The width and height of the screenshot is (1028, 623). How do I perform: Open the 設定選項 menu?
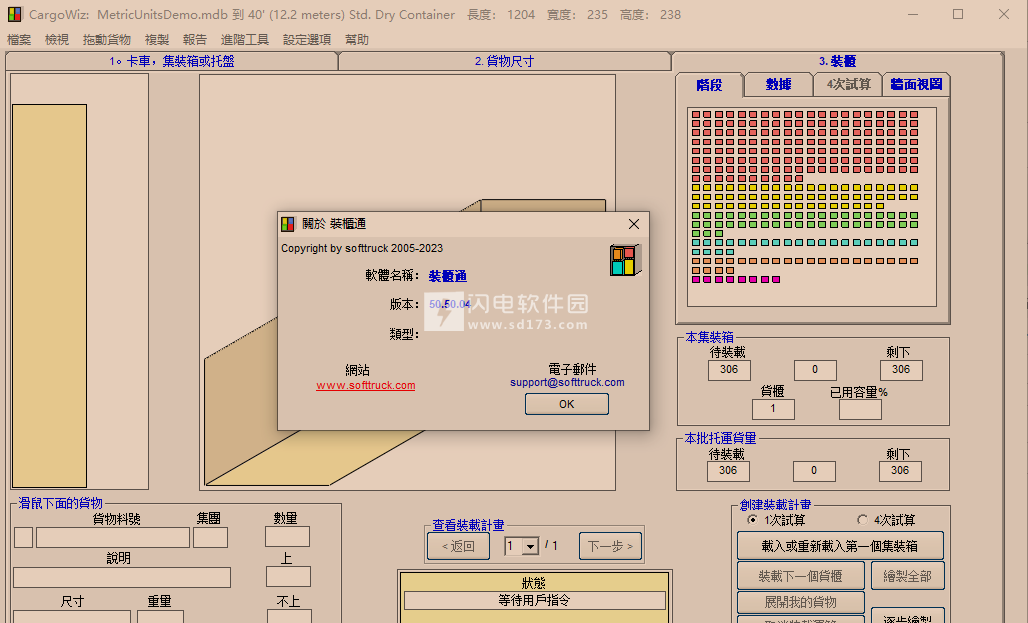pos(307,40)
